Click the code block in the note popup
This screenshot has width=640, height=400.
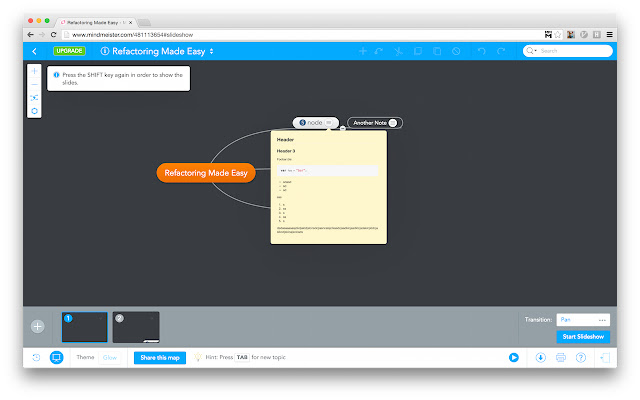[328, 171]
